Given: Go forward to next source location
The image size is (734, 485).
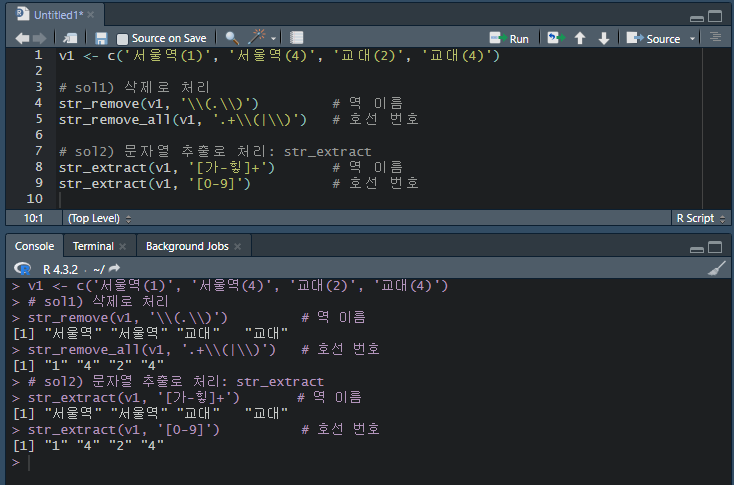Looking at the screenshot, I should coord(40,38).
